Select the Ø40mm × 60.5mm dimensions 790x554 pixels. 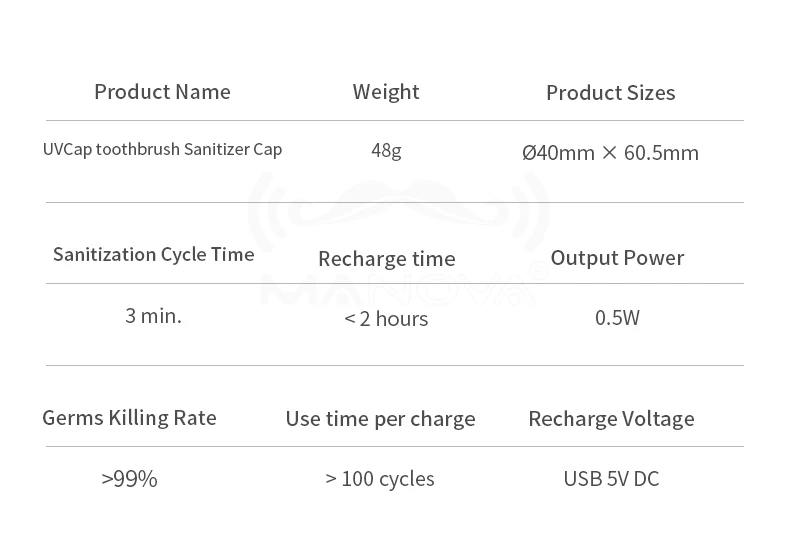610,153
